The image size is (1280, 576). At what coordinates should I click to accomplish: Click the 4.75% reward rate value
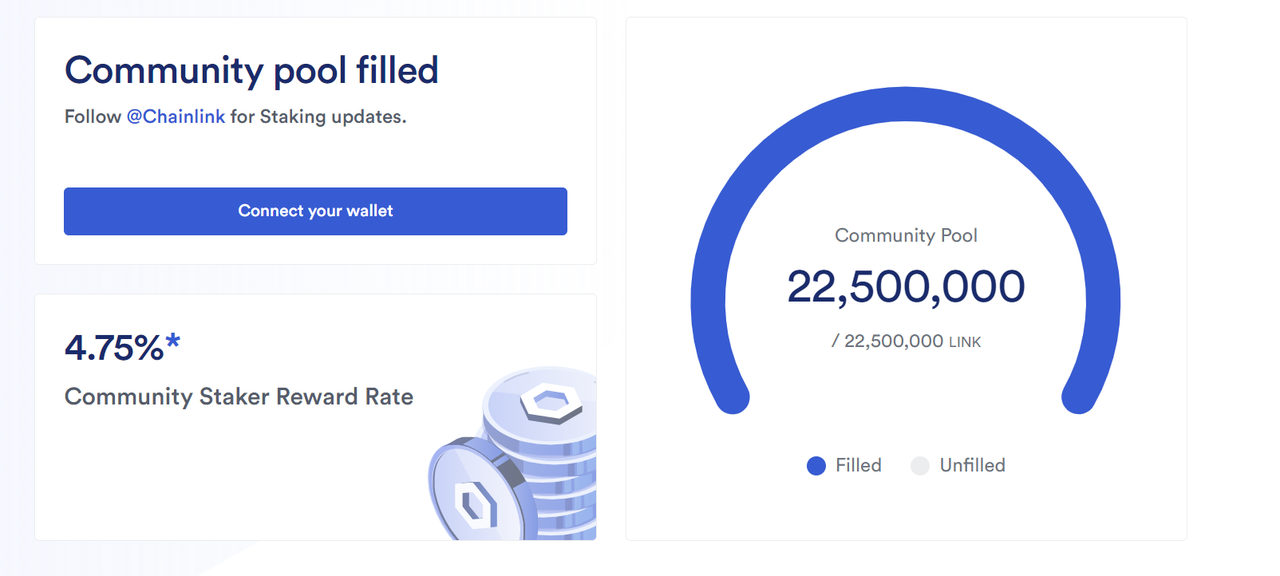point(113,348)
